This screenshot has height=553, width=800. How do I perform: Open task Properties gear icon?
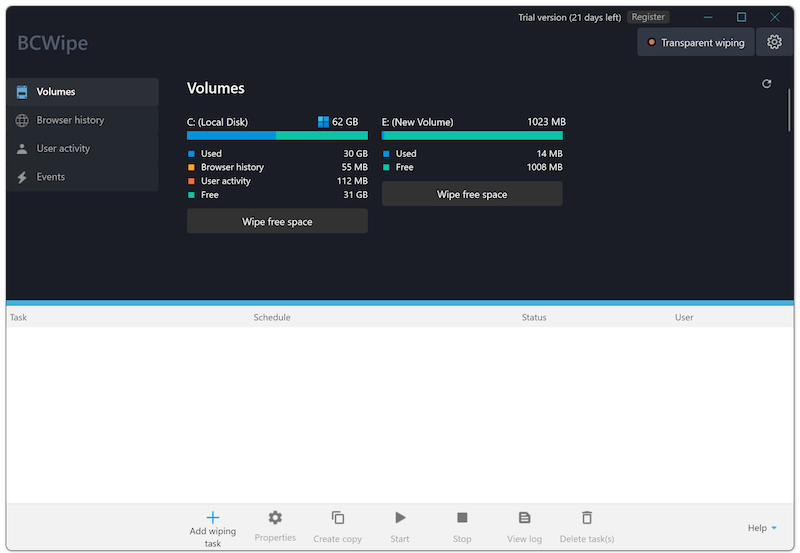[x=275, y=517]
